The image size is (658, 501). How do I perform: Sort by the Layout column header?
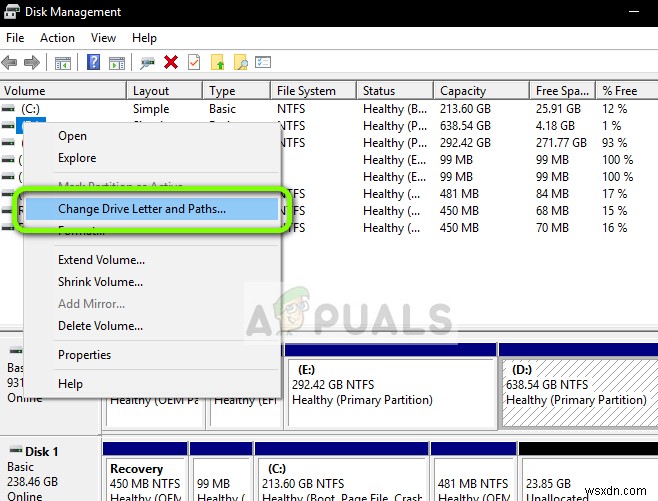[164, 91]
